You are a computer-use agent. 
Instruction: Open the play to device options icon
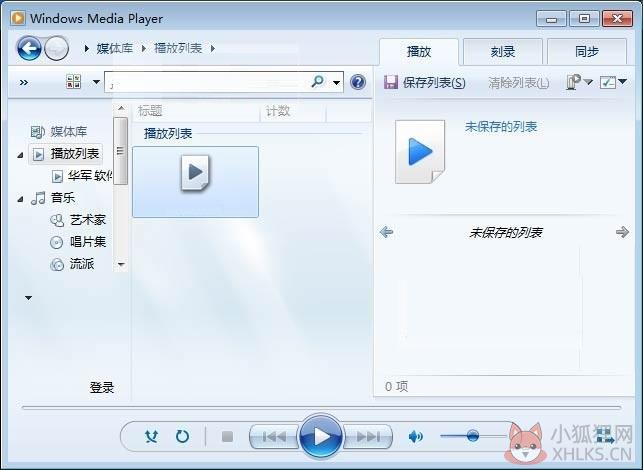[x=574, y=82]
